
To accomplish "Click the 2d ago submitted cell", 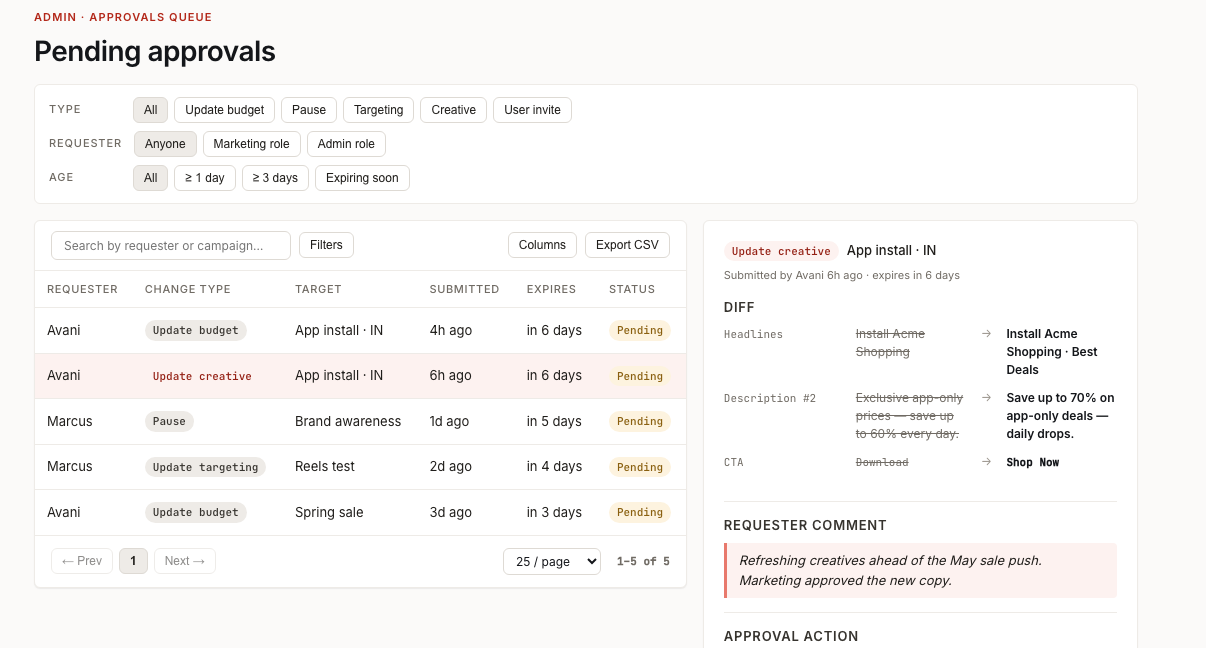I will point(451,466).
